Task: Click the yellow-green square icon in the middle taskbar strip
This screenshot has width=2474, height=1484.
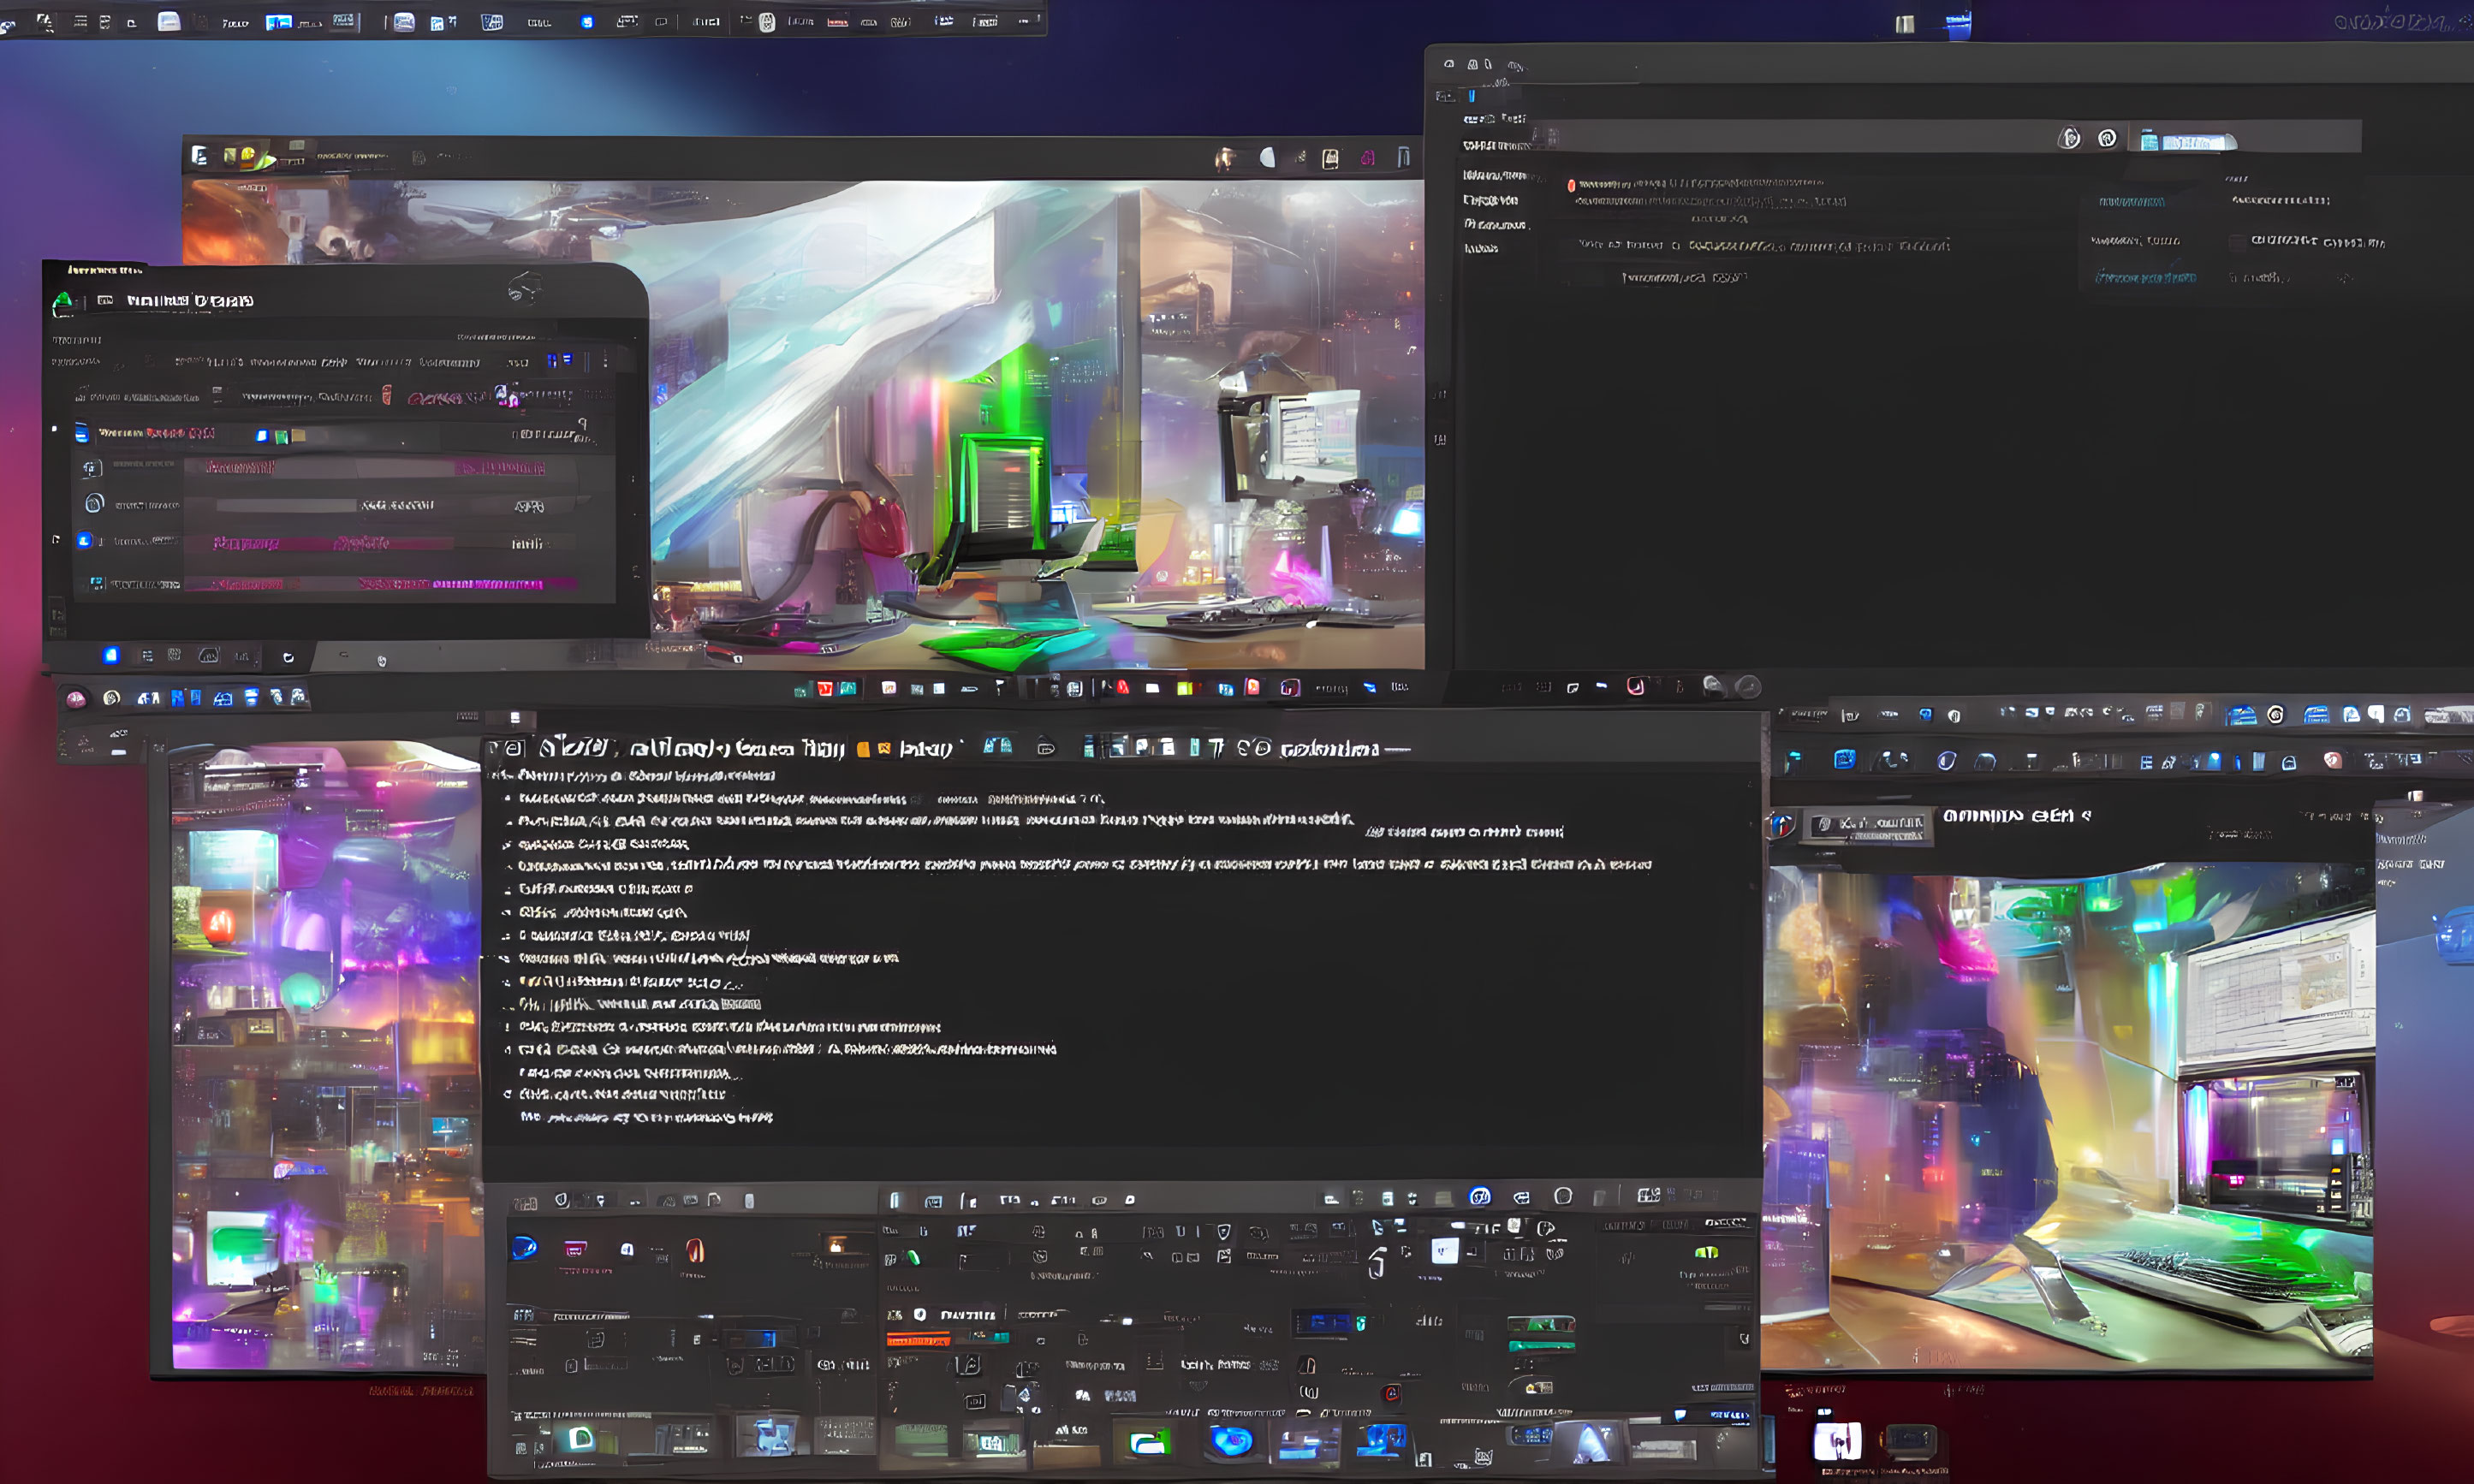Action: click(1184, 688)
